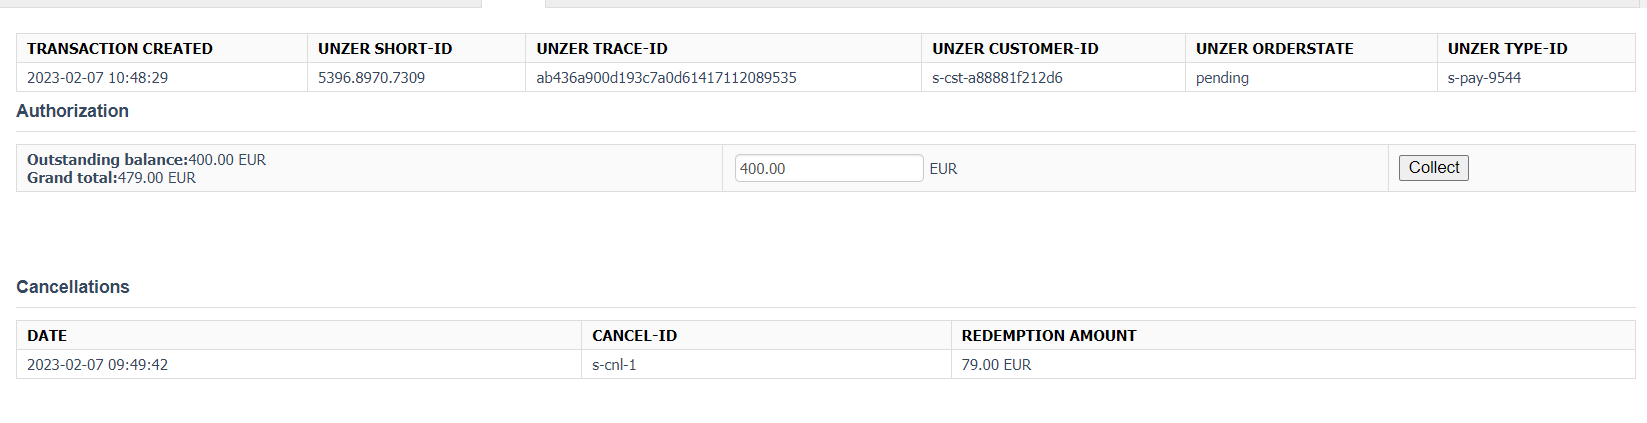Click the Collect button

[1433, 168]
